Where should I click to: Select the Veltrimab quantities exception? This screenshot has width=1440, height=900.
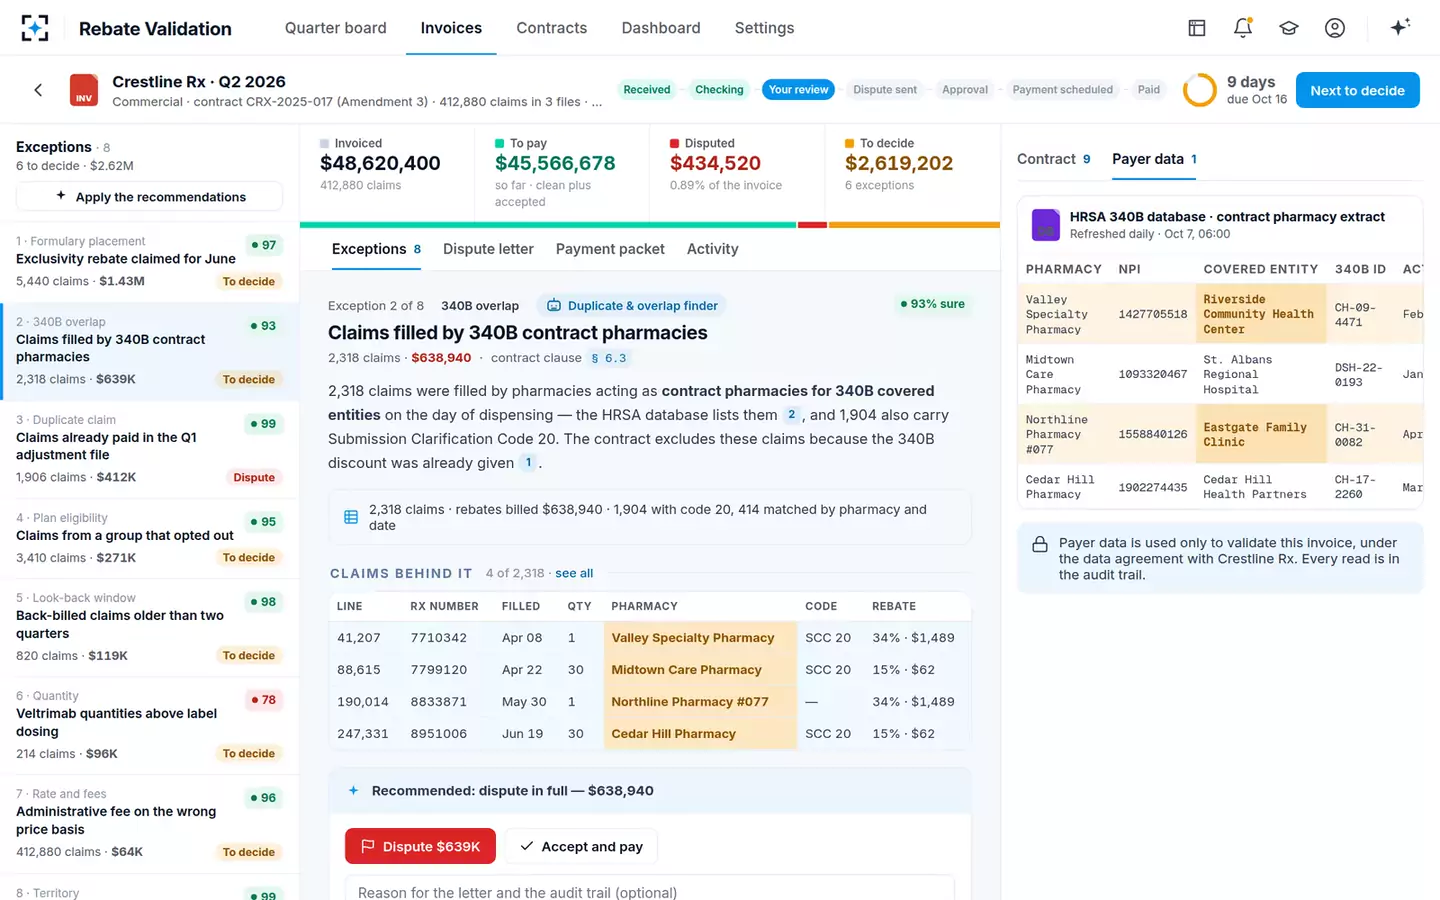point(149,725)
